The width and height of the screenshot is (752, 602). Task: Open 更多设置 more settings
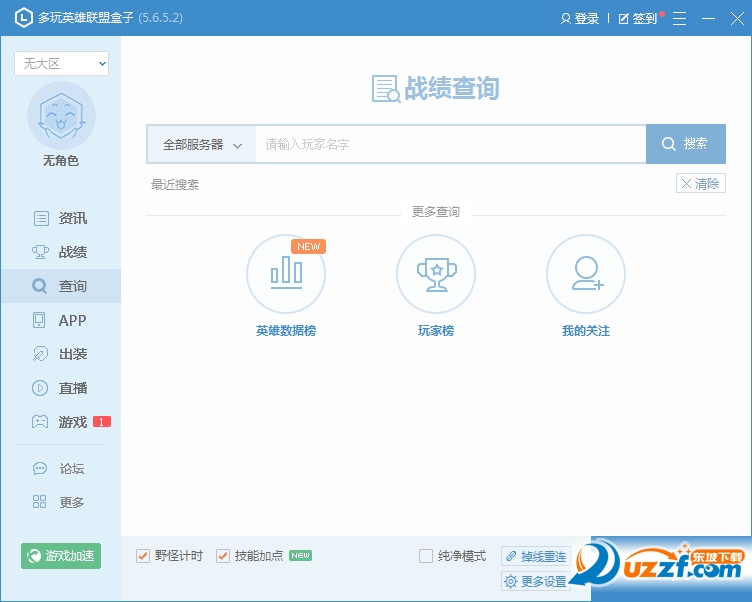coord(536,581)
